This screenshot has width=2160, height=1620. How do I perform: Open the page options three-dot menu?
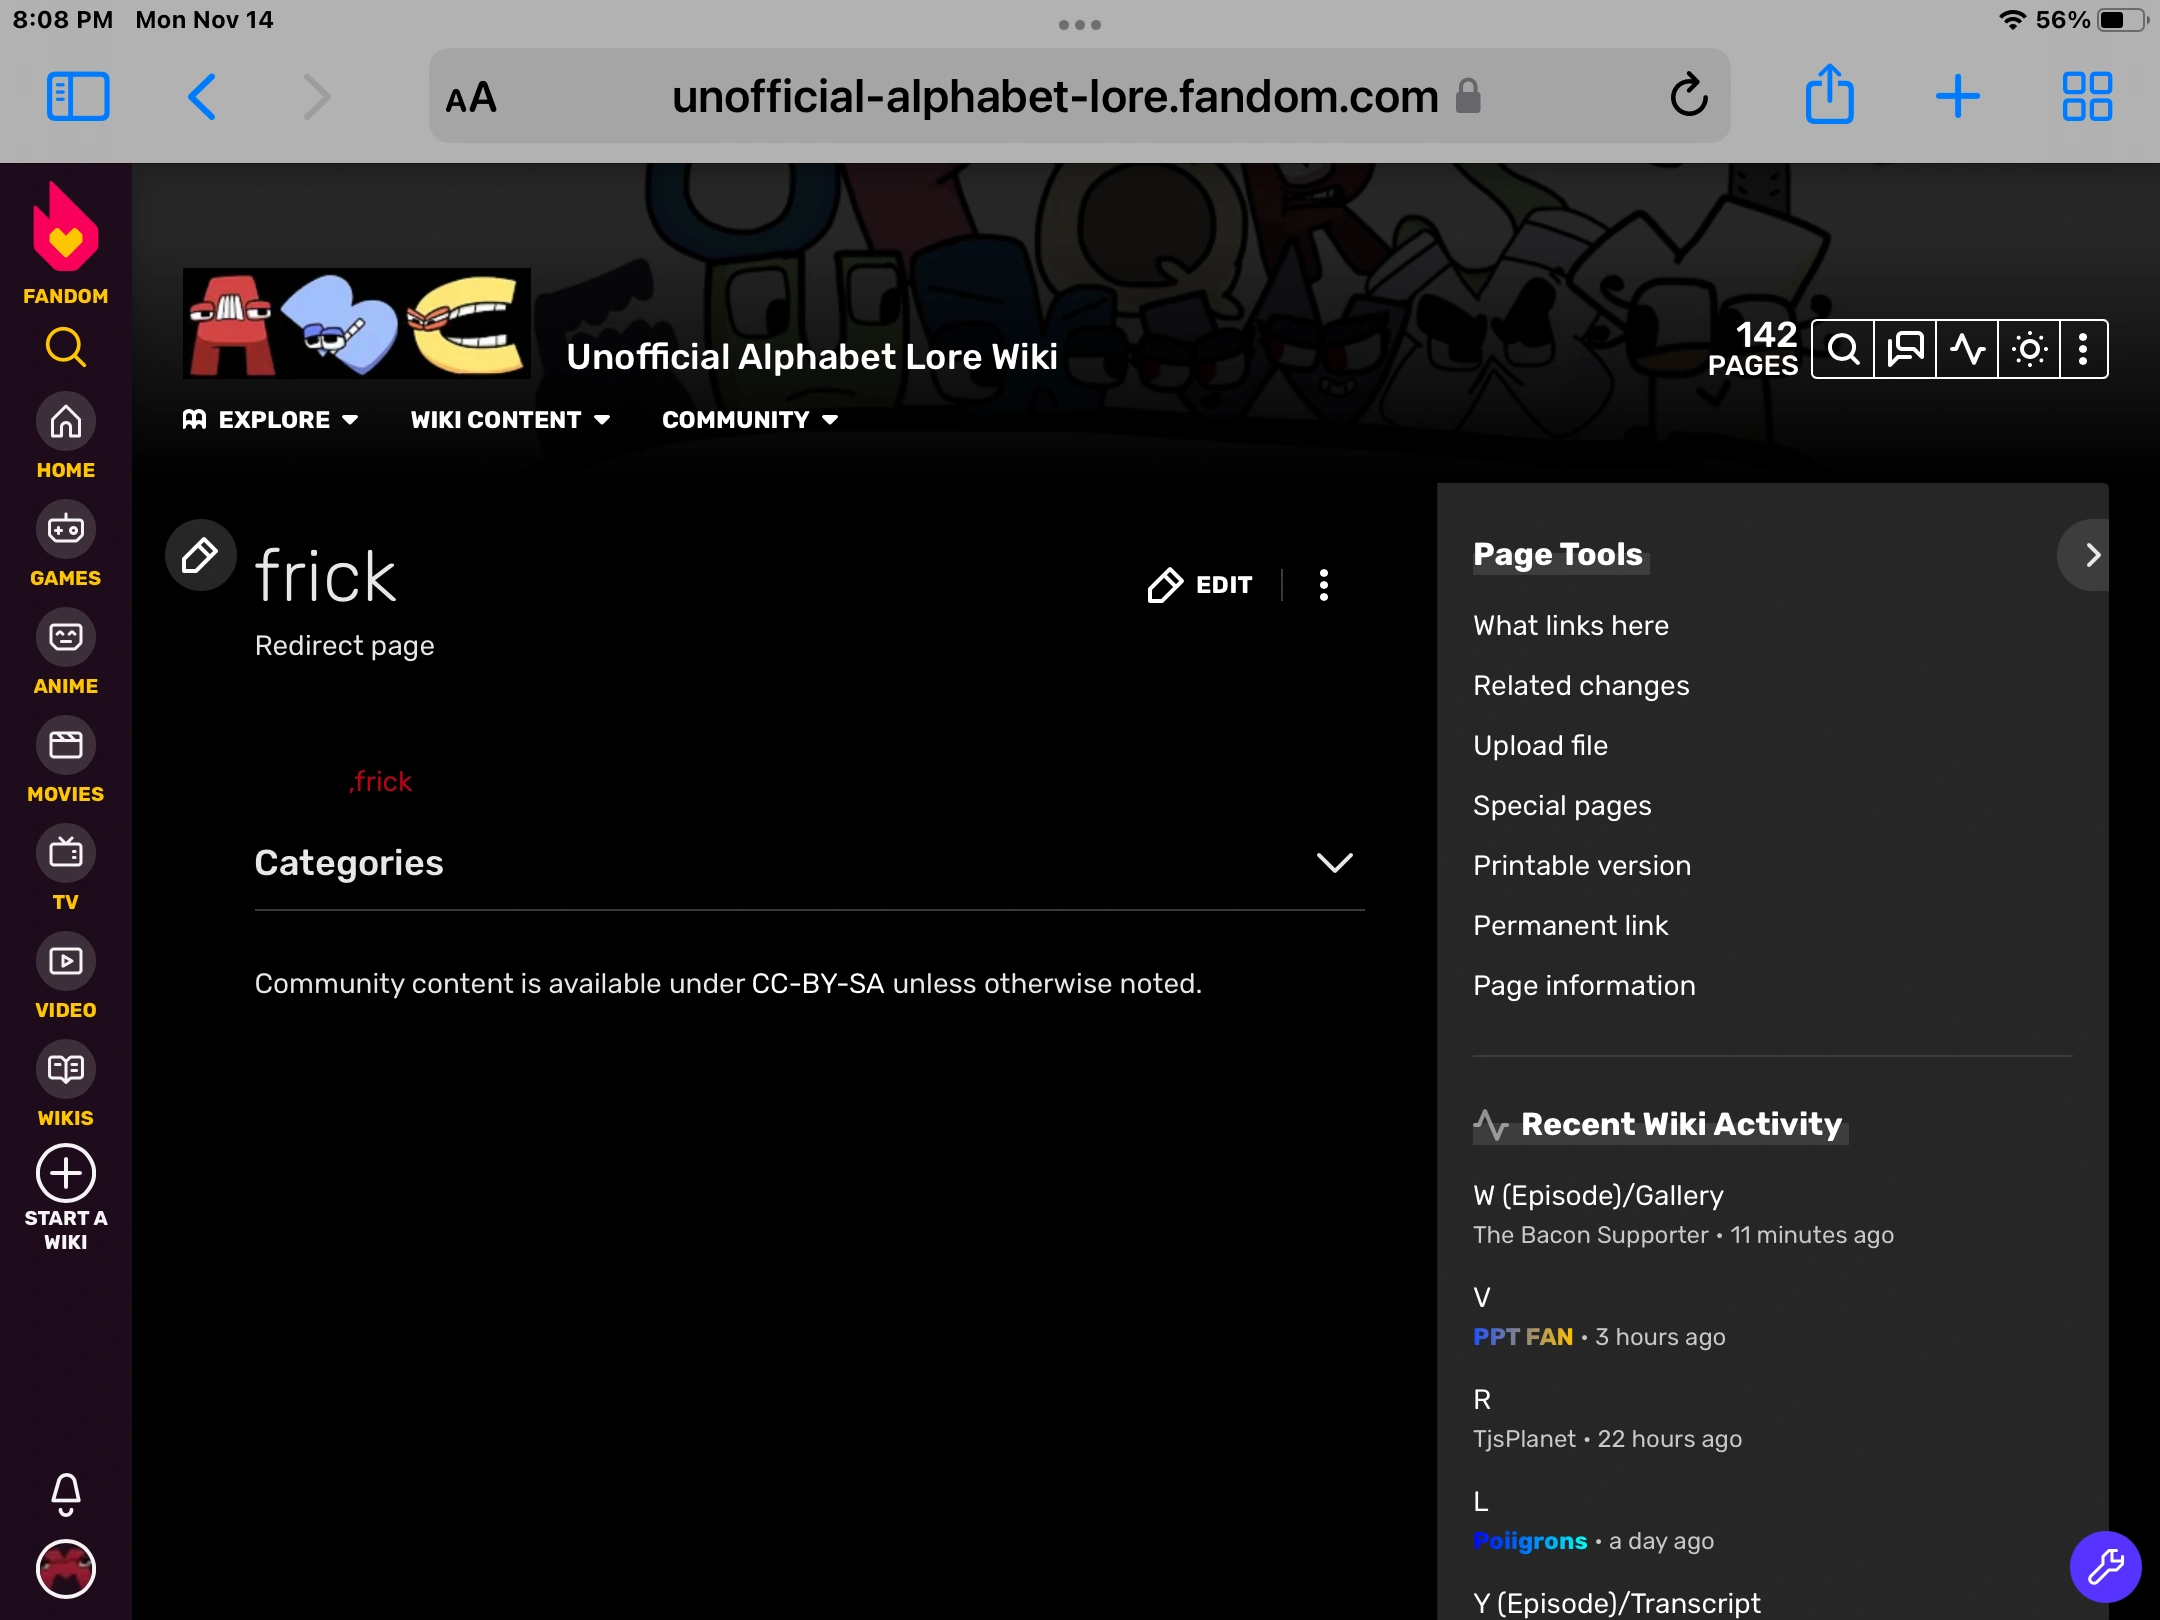pos(1324,585)
